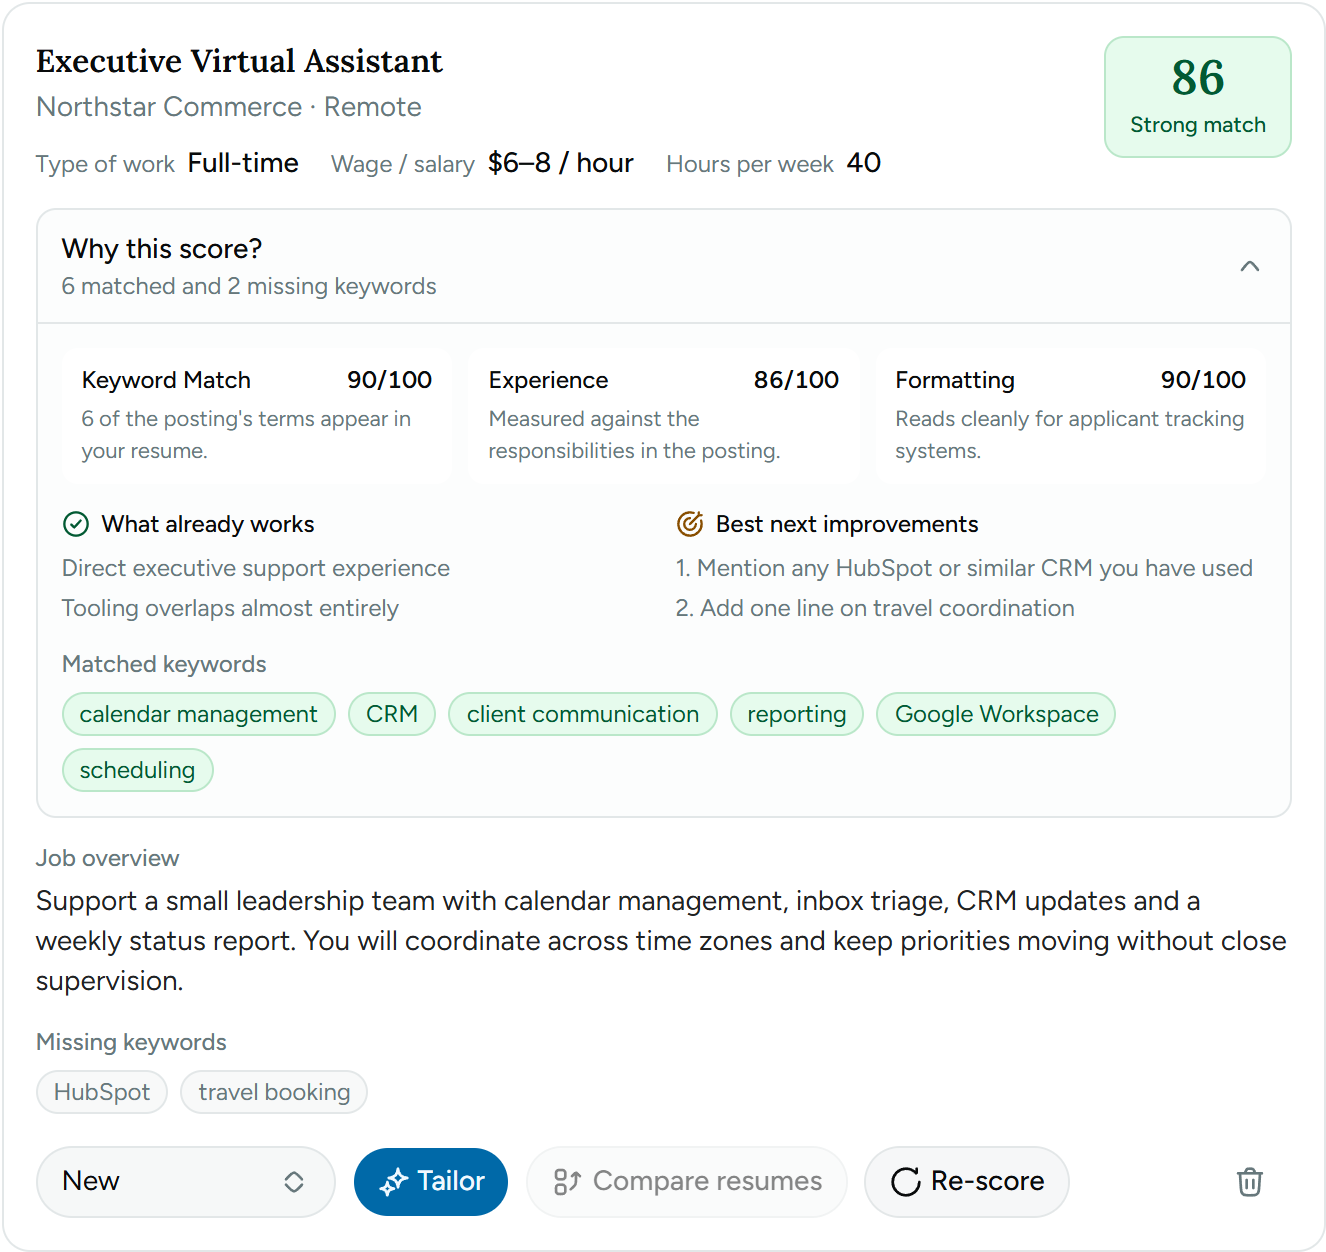Click the Job overview heading
Image resolution: width=1326 pixels, height=1252 pixels.
[108, 858]
